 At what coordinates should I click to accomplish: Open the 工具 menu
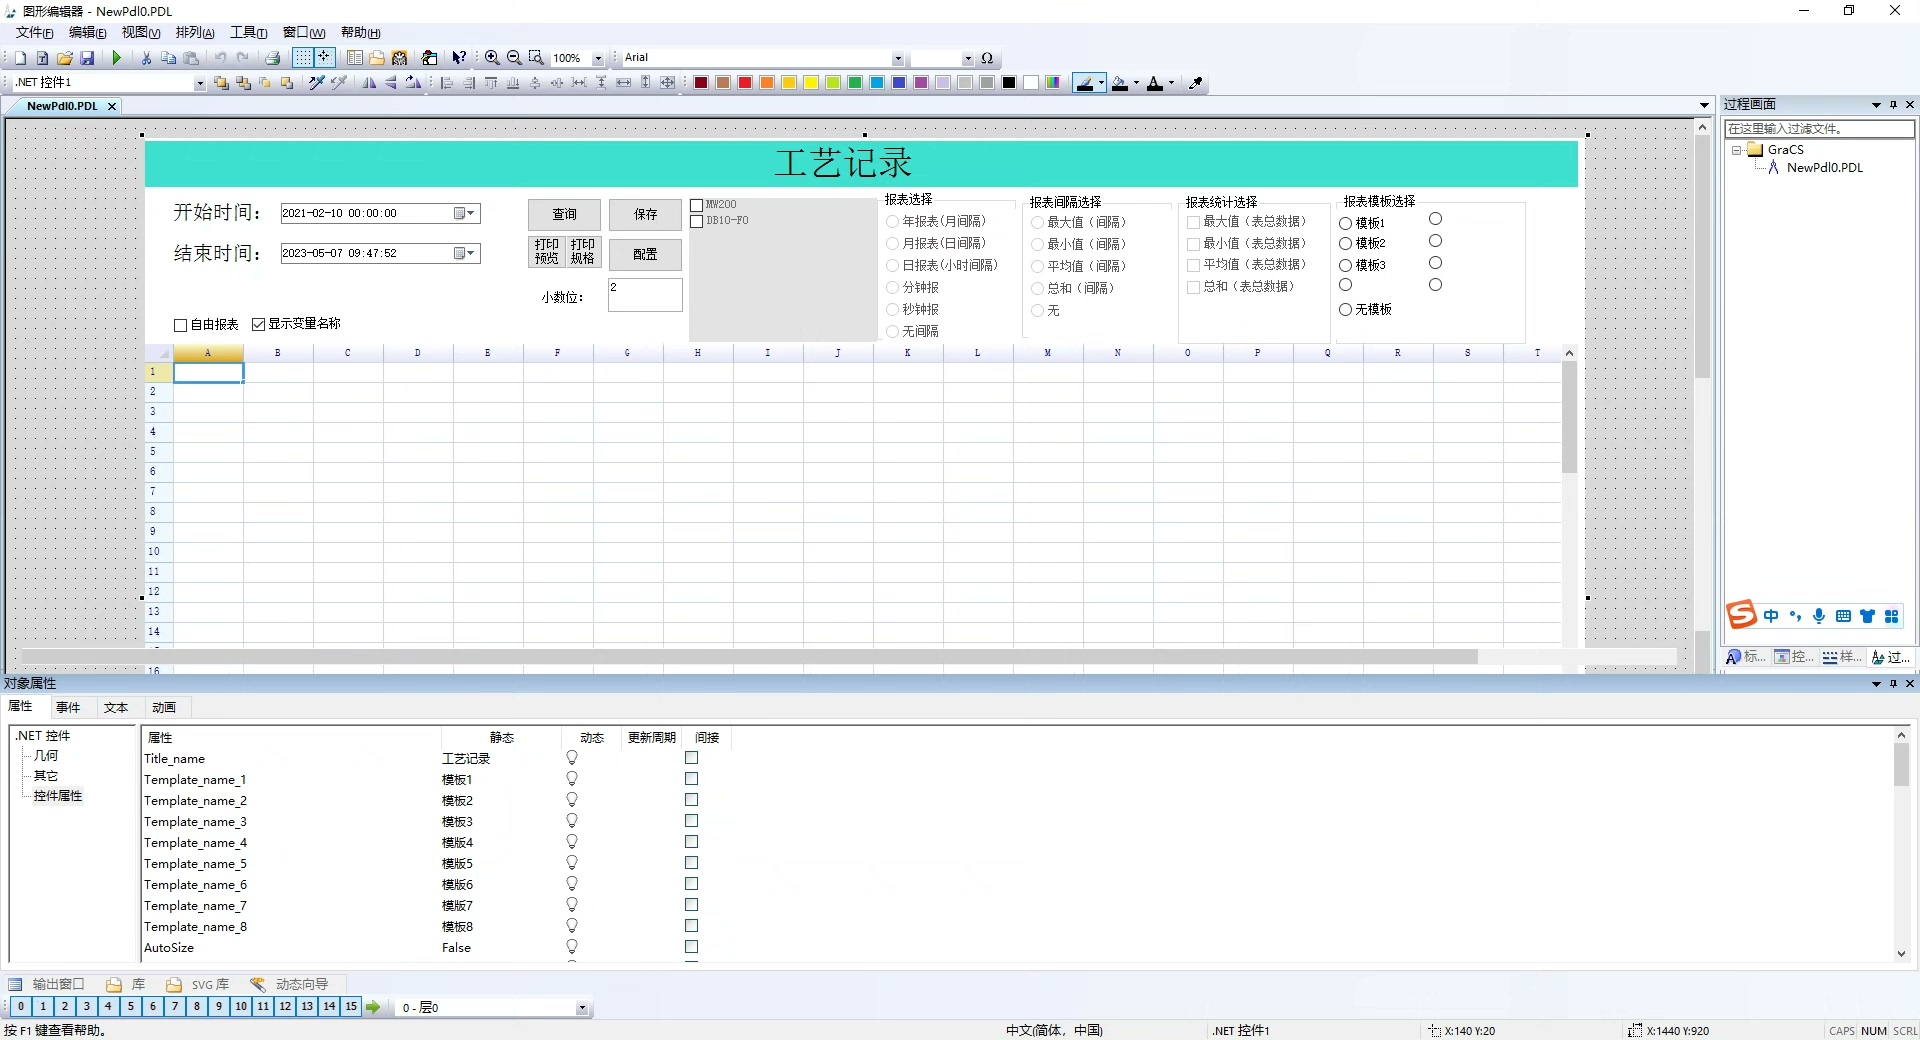tap(247, 32)
